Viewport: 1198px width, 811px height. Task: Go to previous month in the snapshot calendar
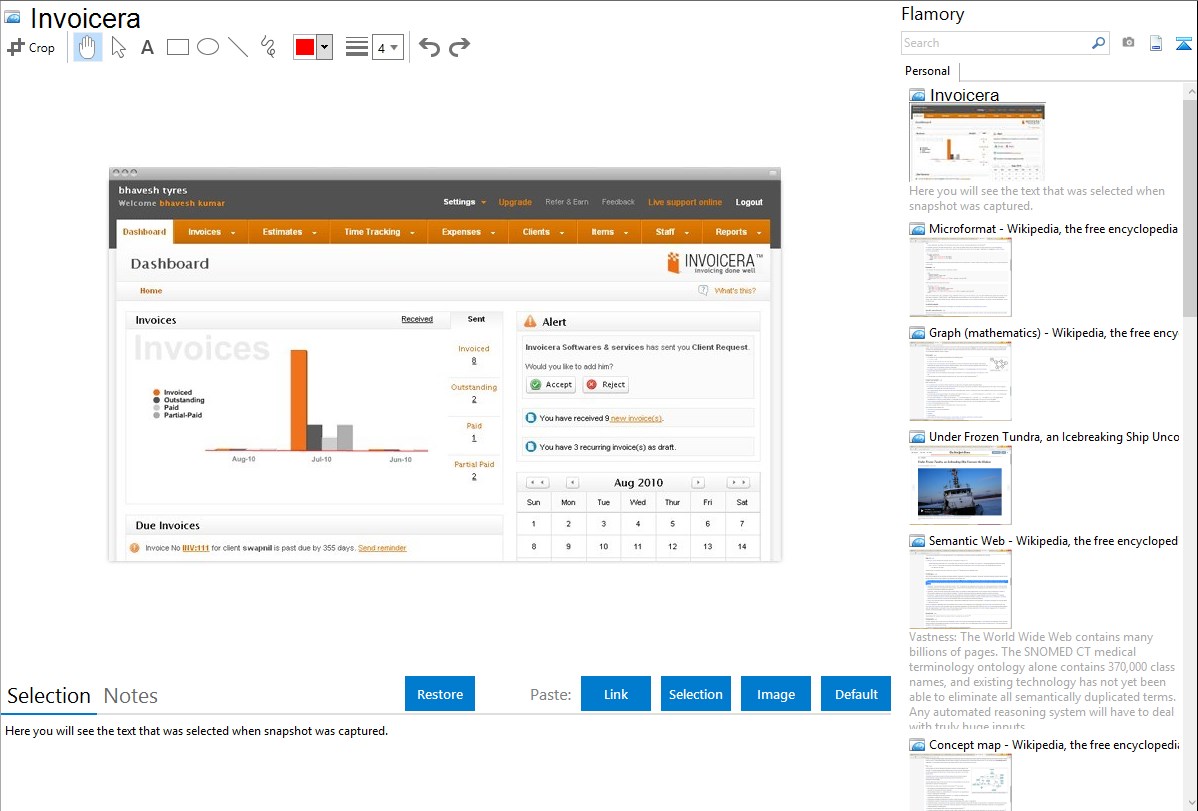(x=572, y=483)
